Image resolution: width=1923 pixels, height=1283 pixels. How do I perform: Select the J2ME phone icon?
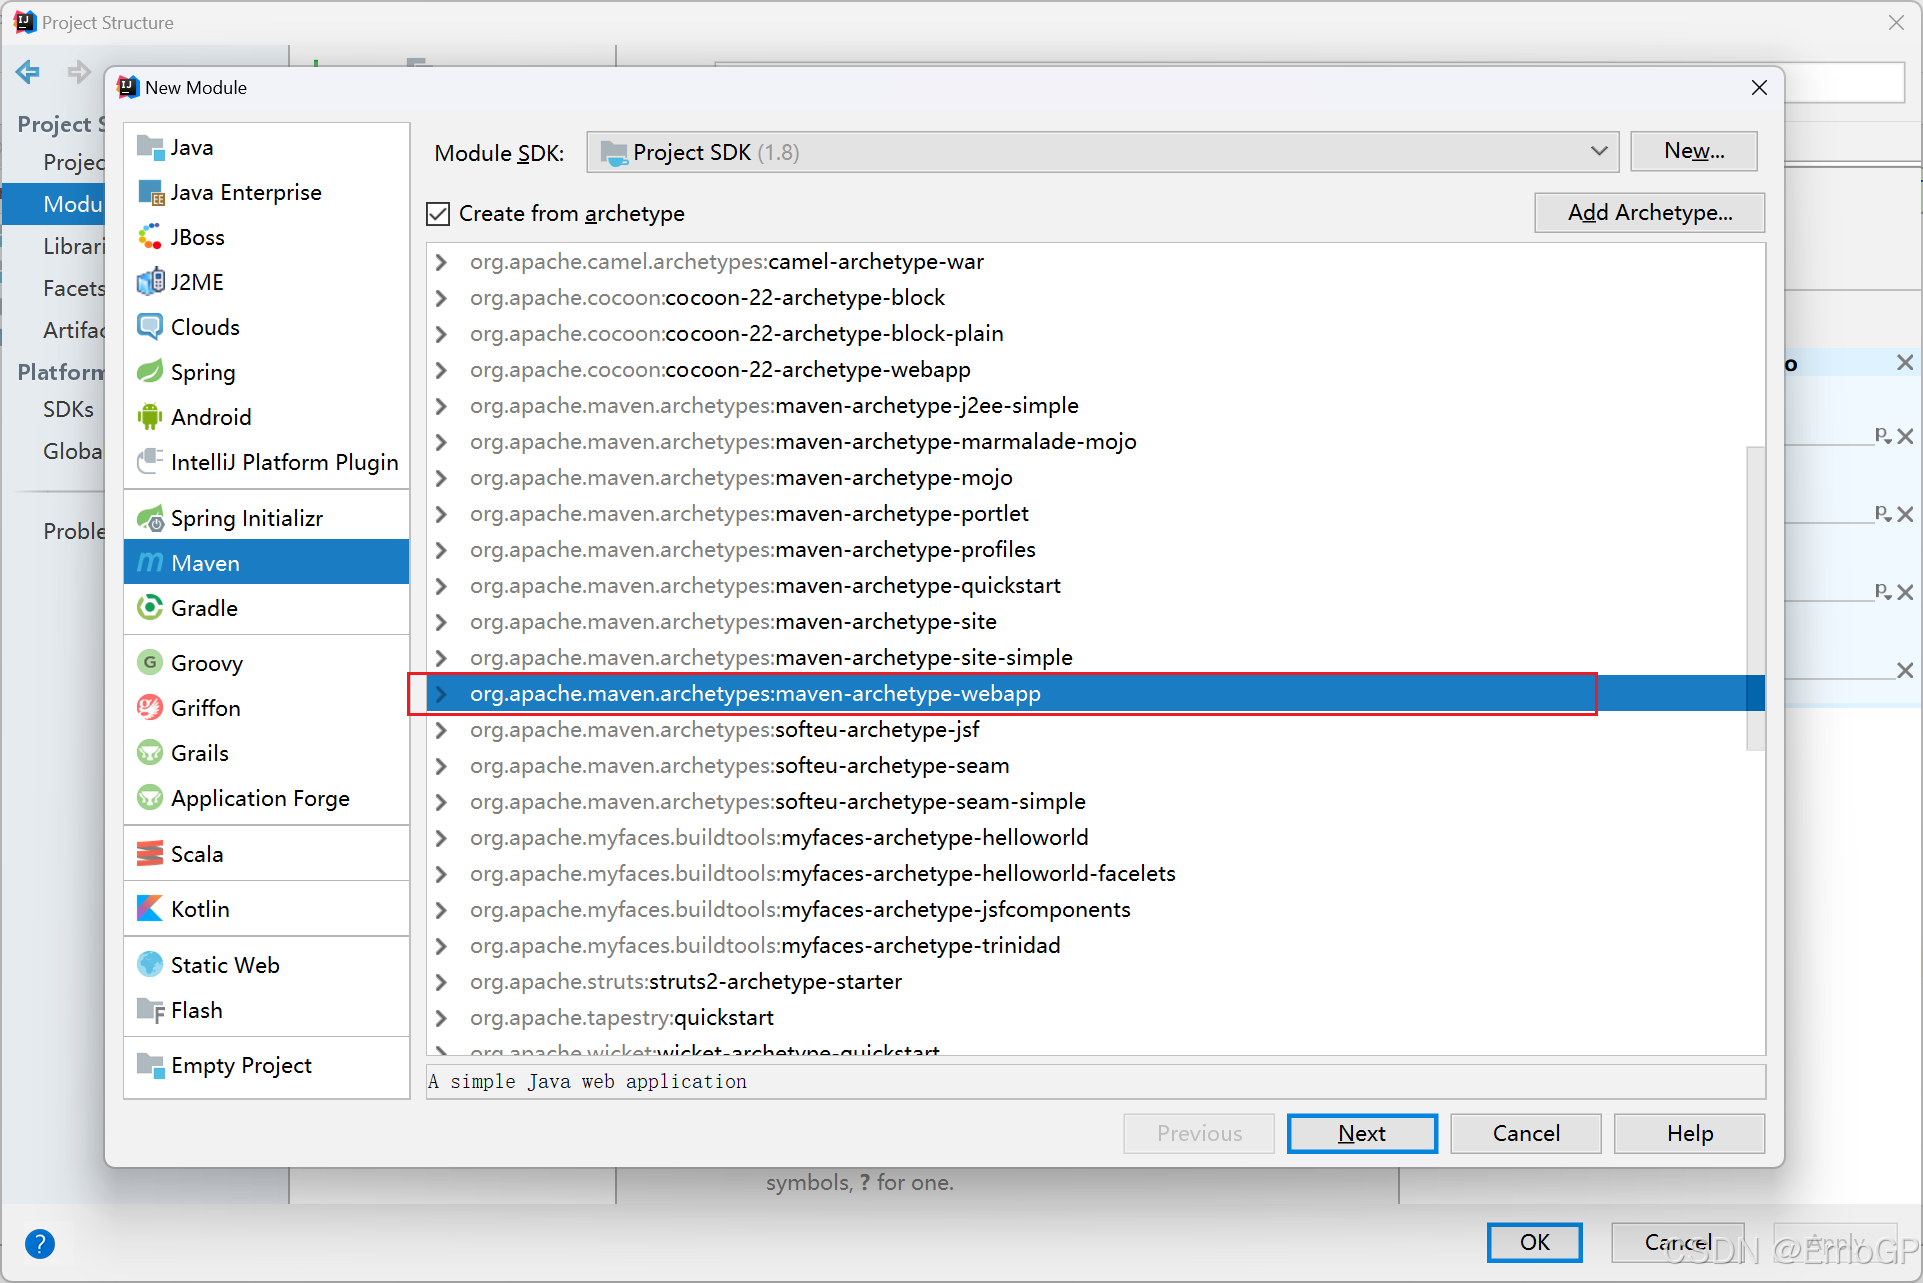(150, 282)
